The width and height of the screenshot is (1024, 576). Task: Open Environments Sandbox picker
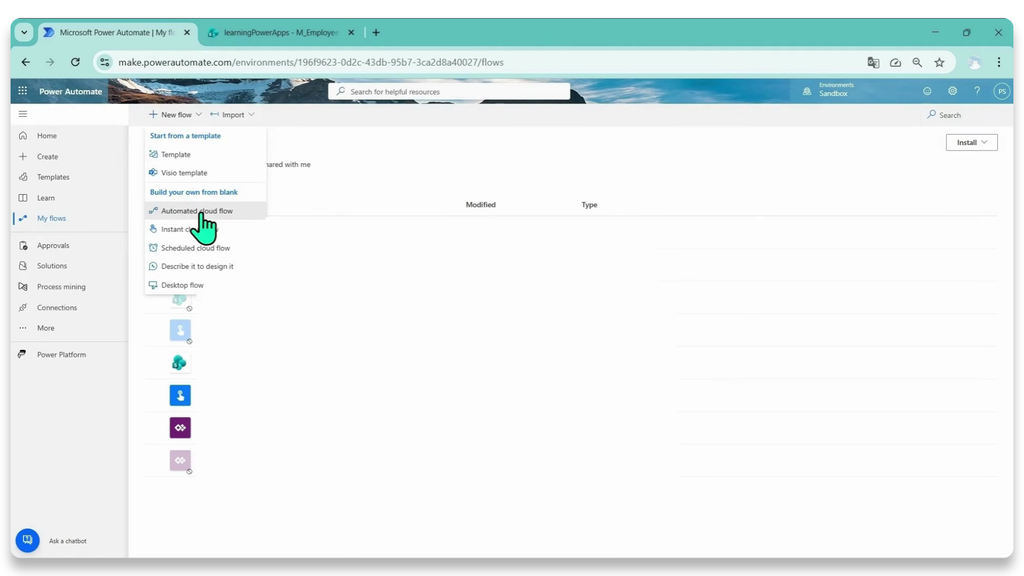(828, 89)
